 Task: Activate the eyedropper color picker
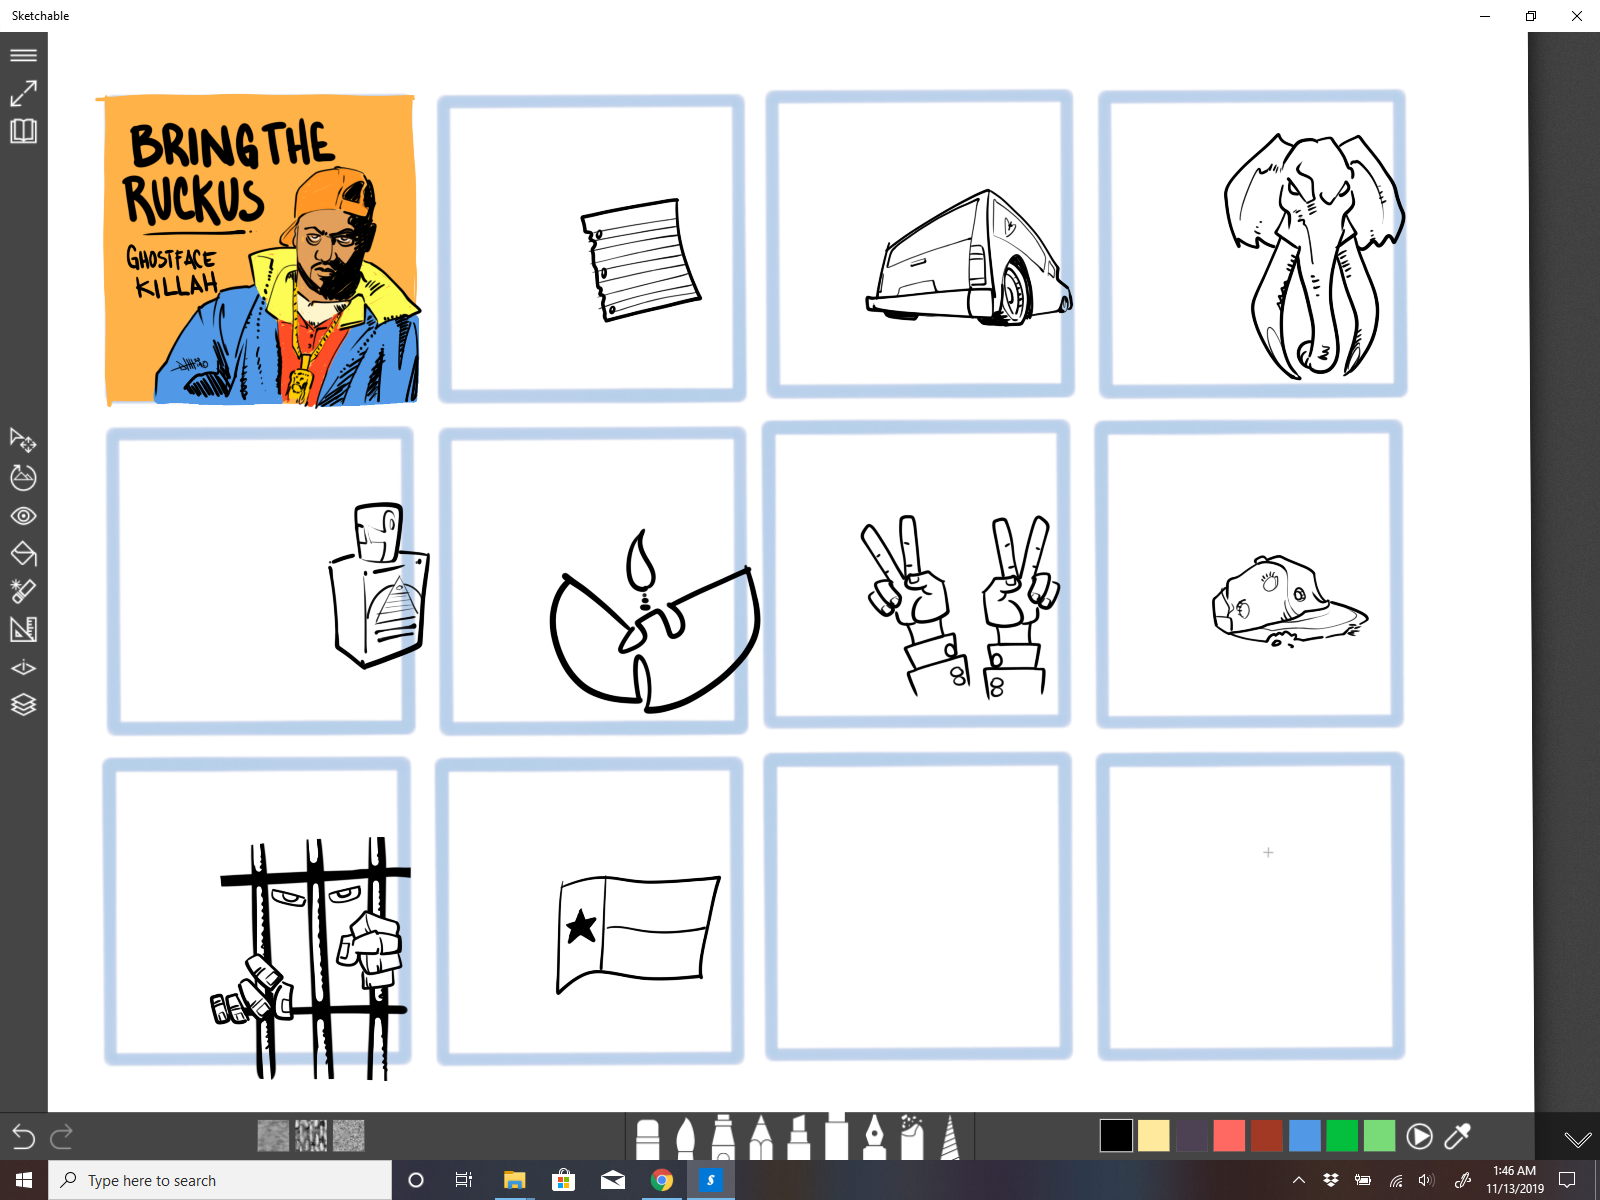click(1458, 1136)
